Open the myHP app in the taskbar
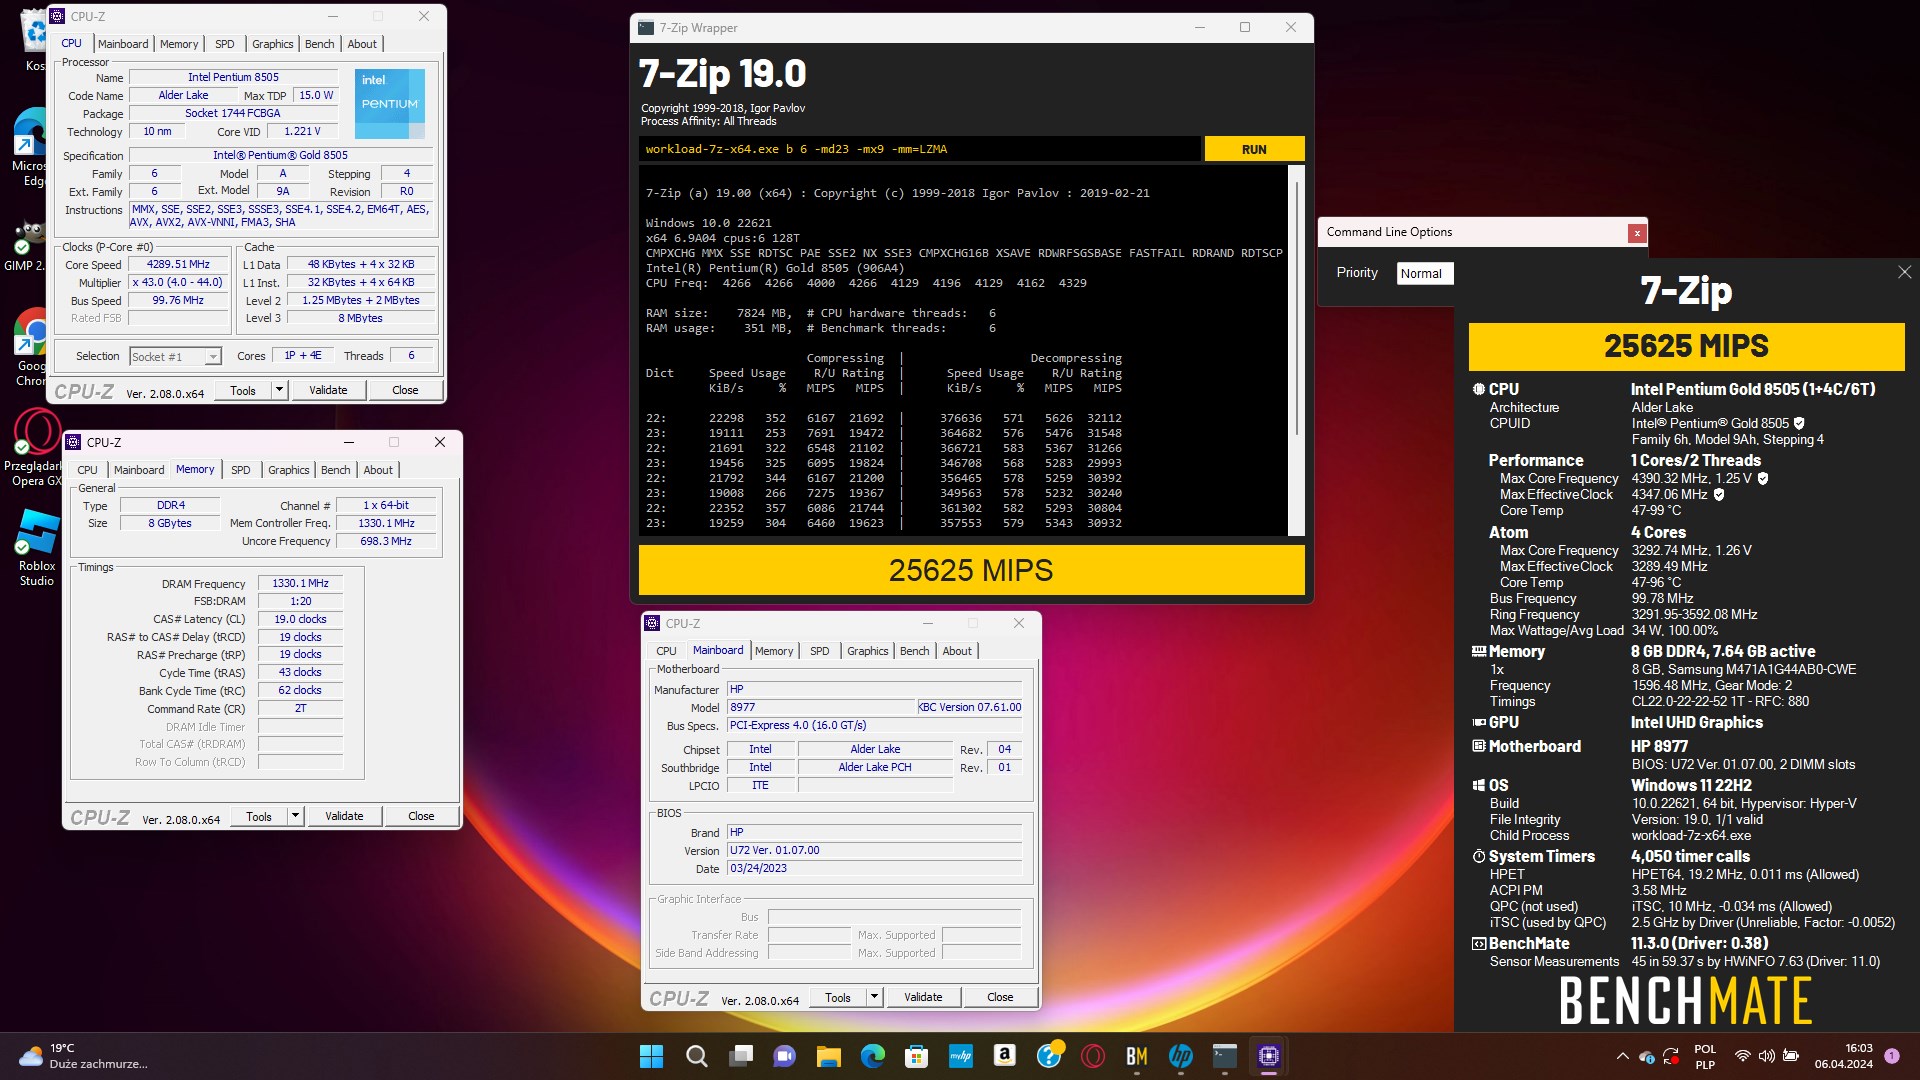 click(961, 1056)
